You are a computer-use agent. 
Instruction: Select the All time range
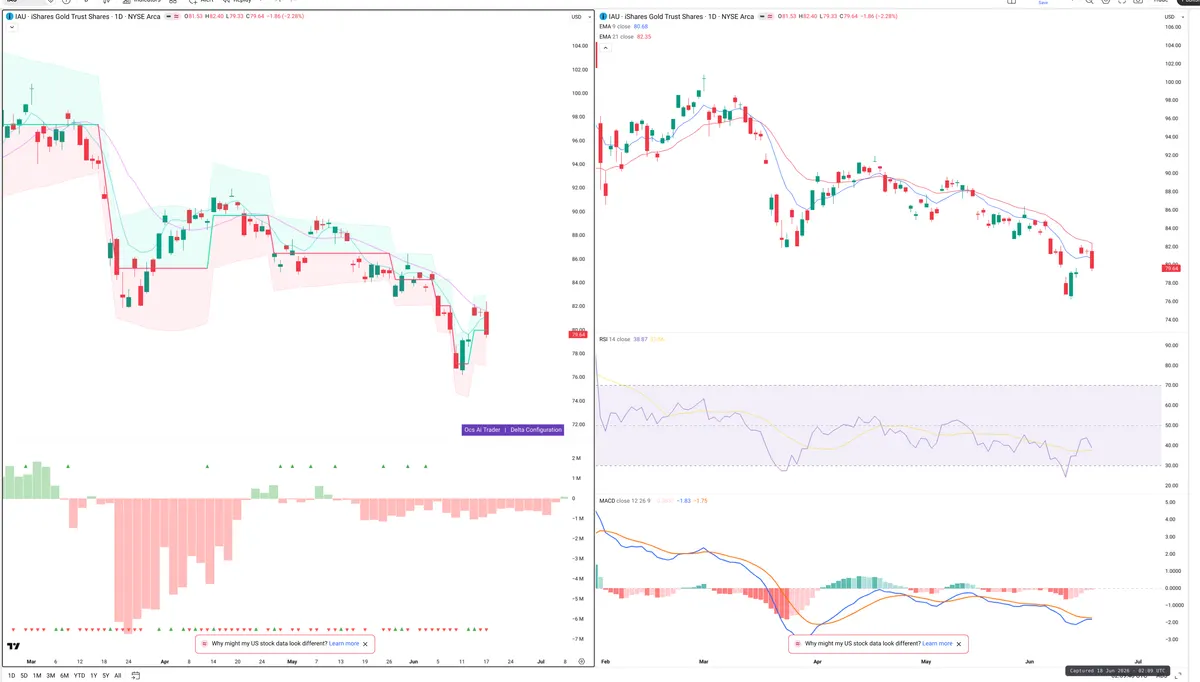pyautogui.click(x=117, y=675)
